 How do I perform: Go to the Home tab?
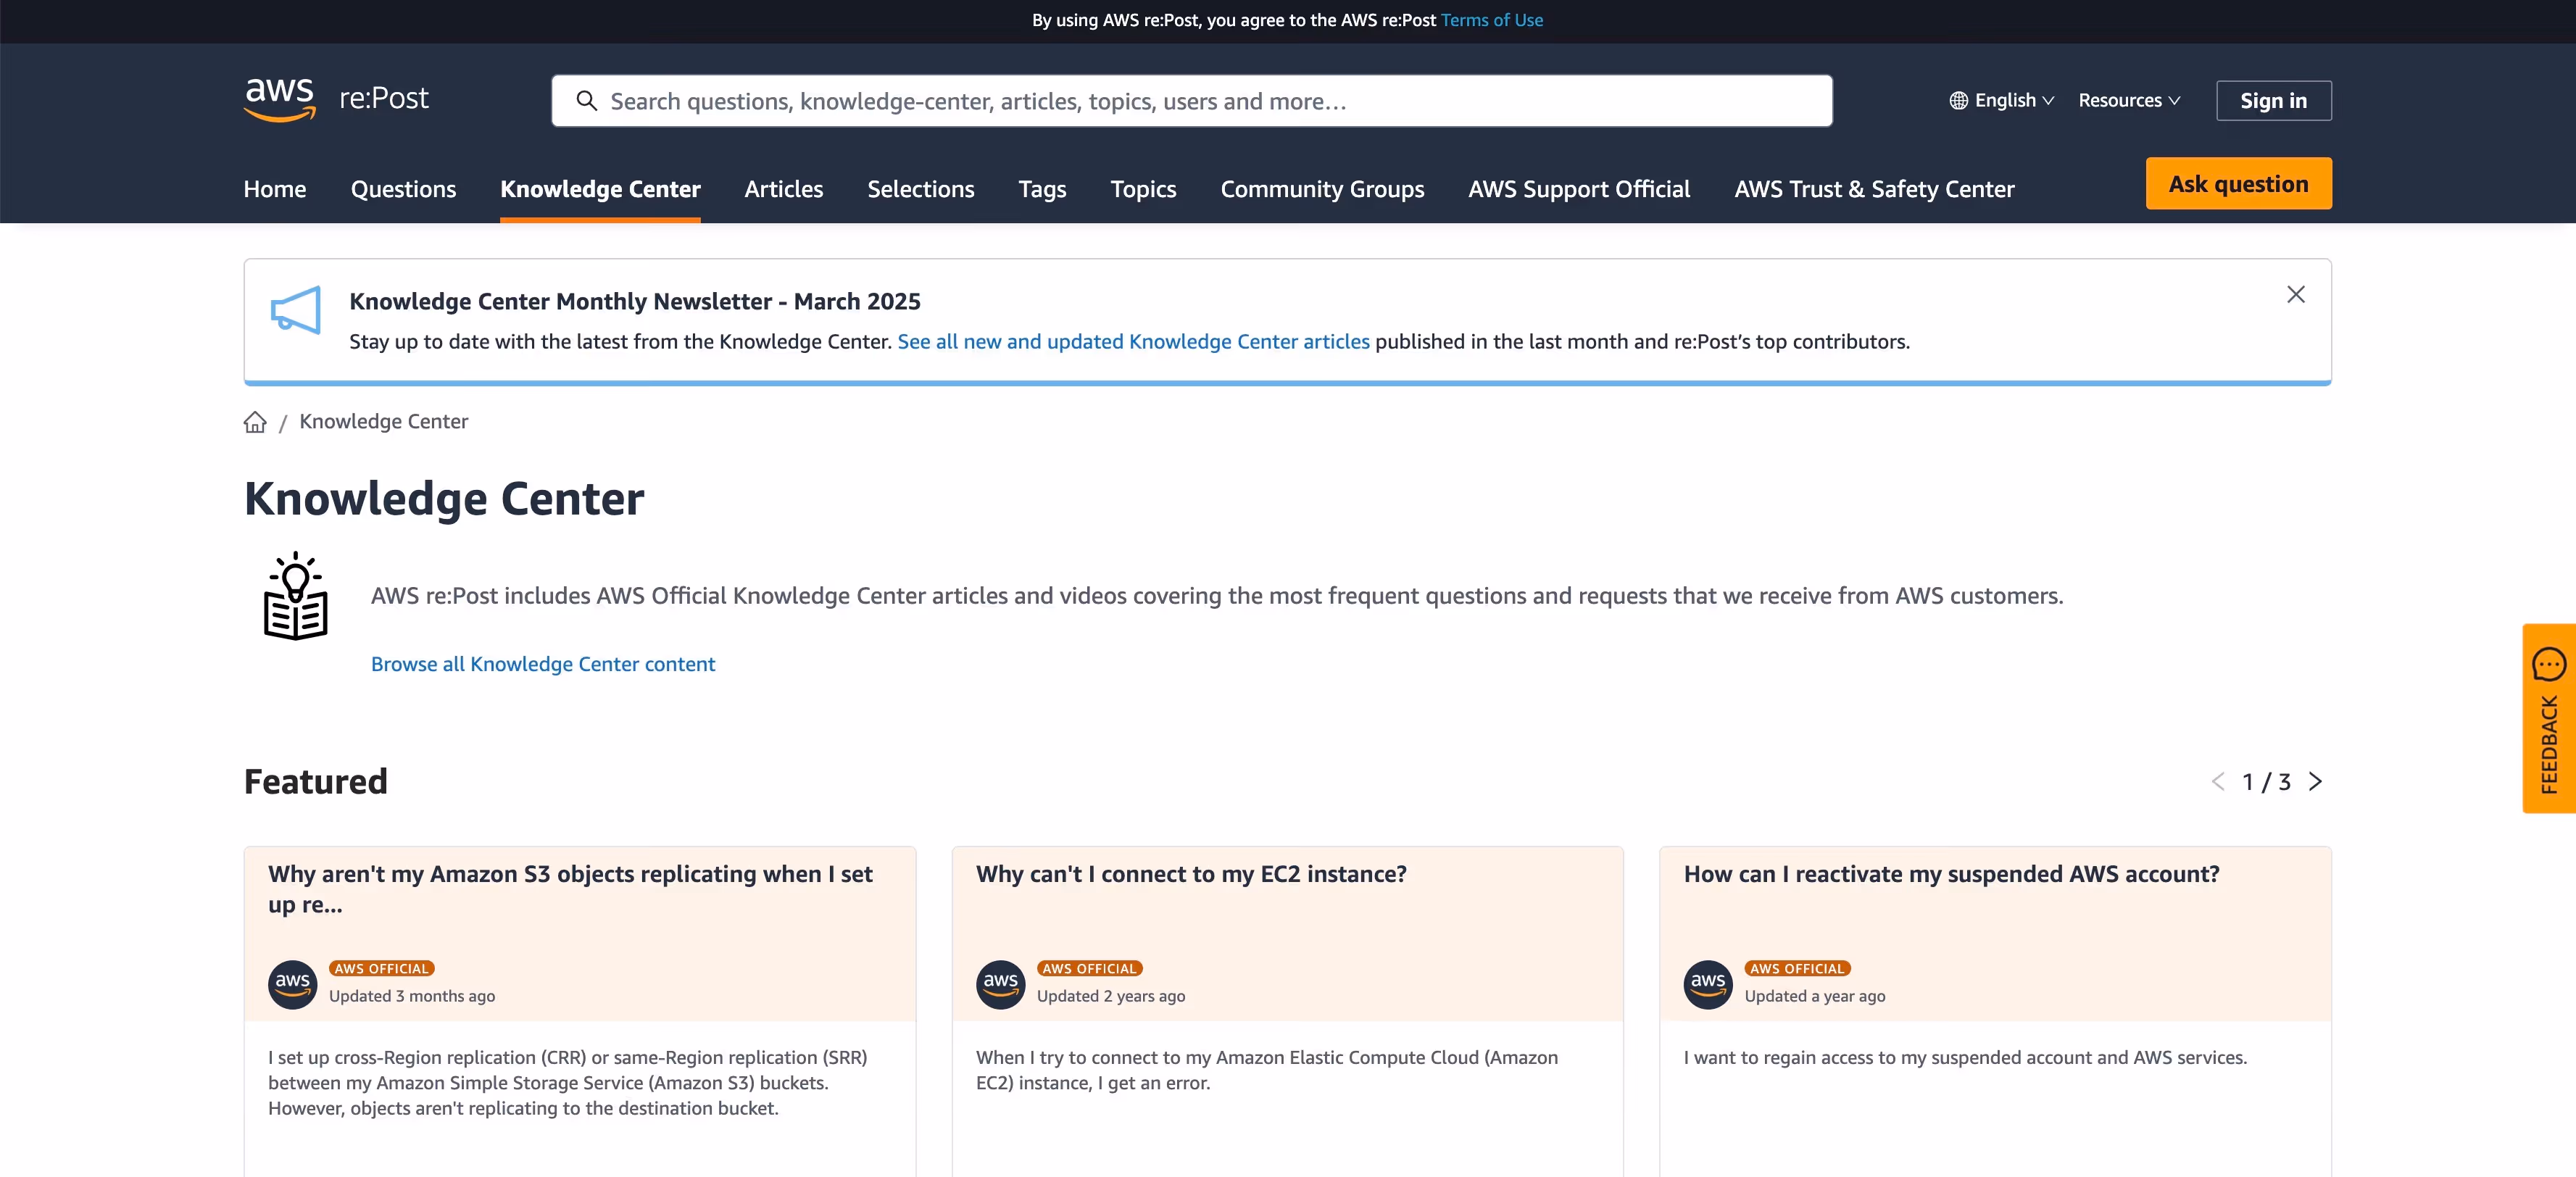pyautogui.click(x=275, y=189)
